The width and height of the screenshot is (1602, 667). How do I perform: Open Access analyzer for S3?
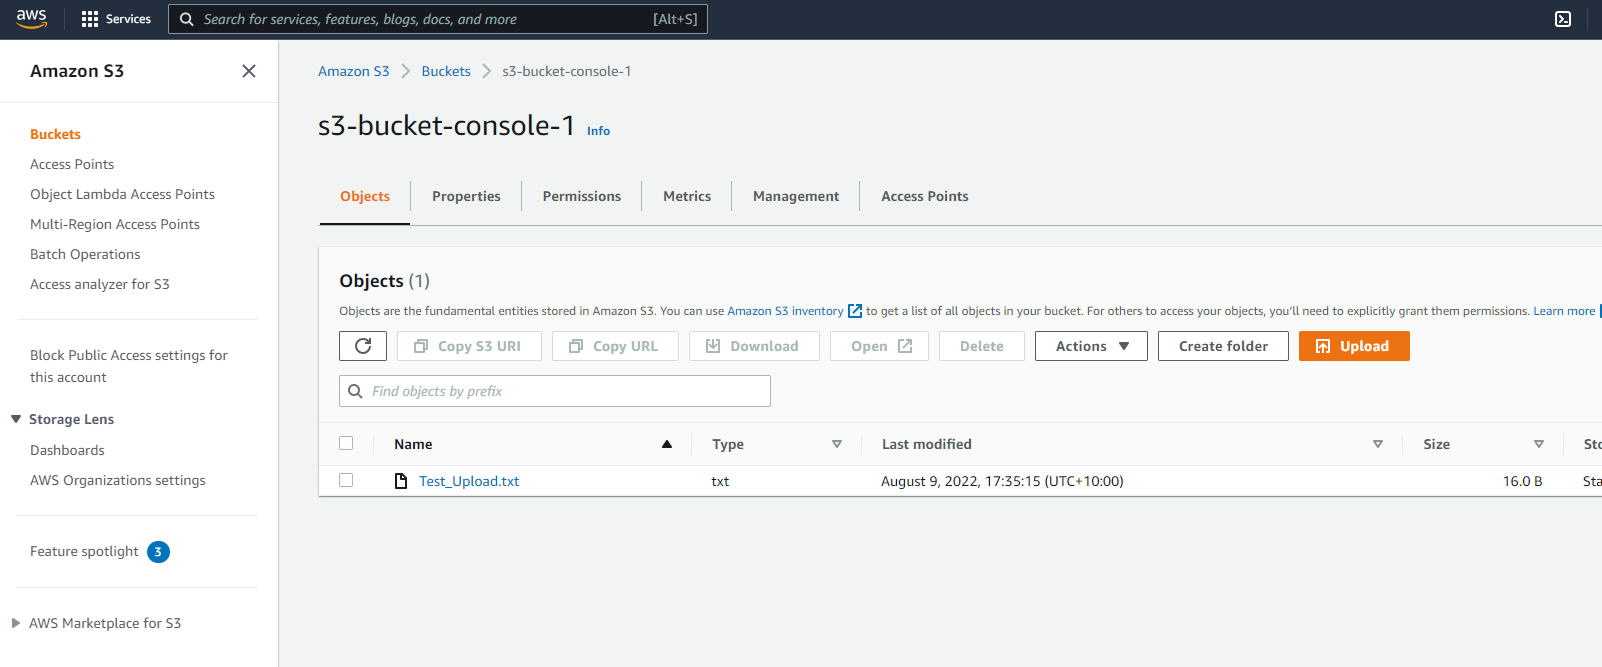click(100, 284)
